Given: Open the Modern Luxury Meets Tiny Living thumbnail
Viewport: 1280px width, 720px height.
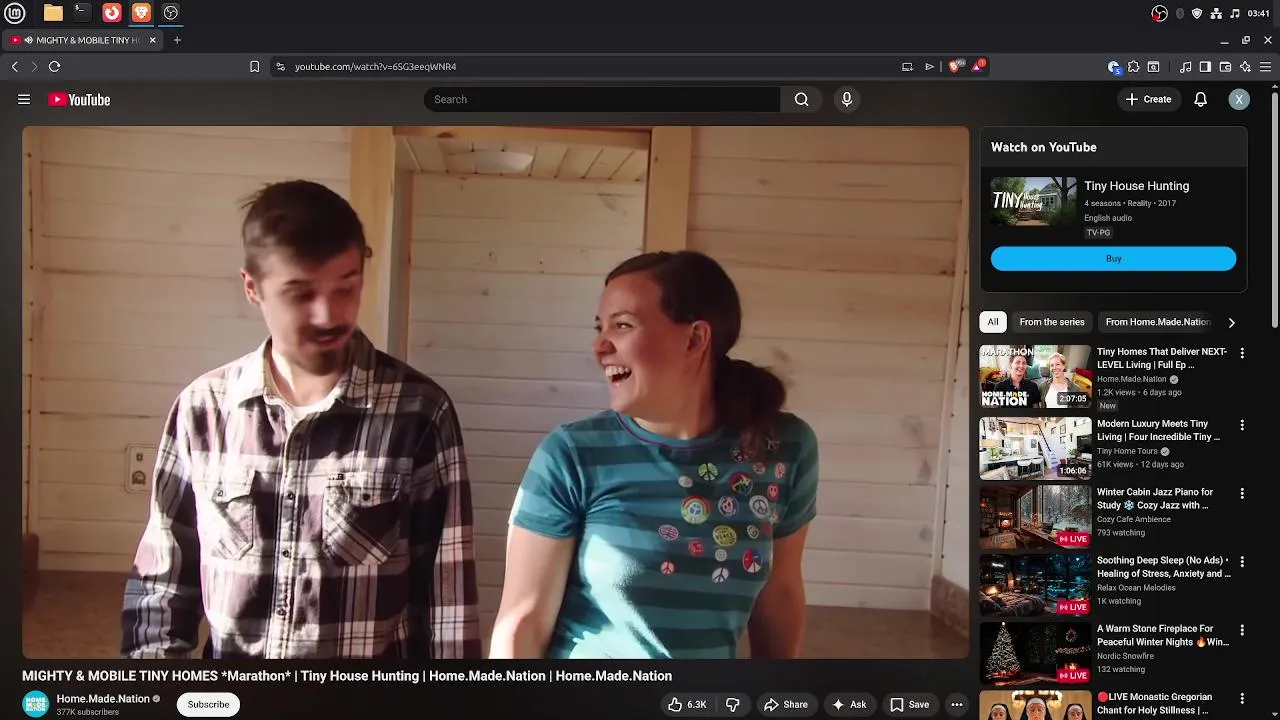Looking at the screenshot, I should (1035, 448).
